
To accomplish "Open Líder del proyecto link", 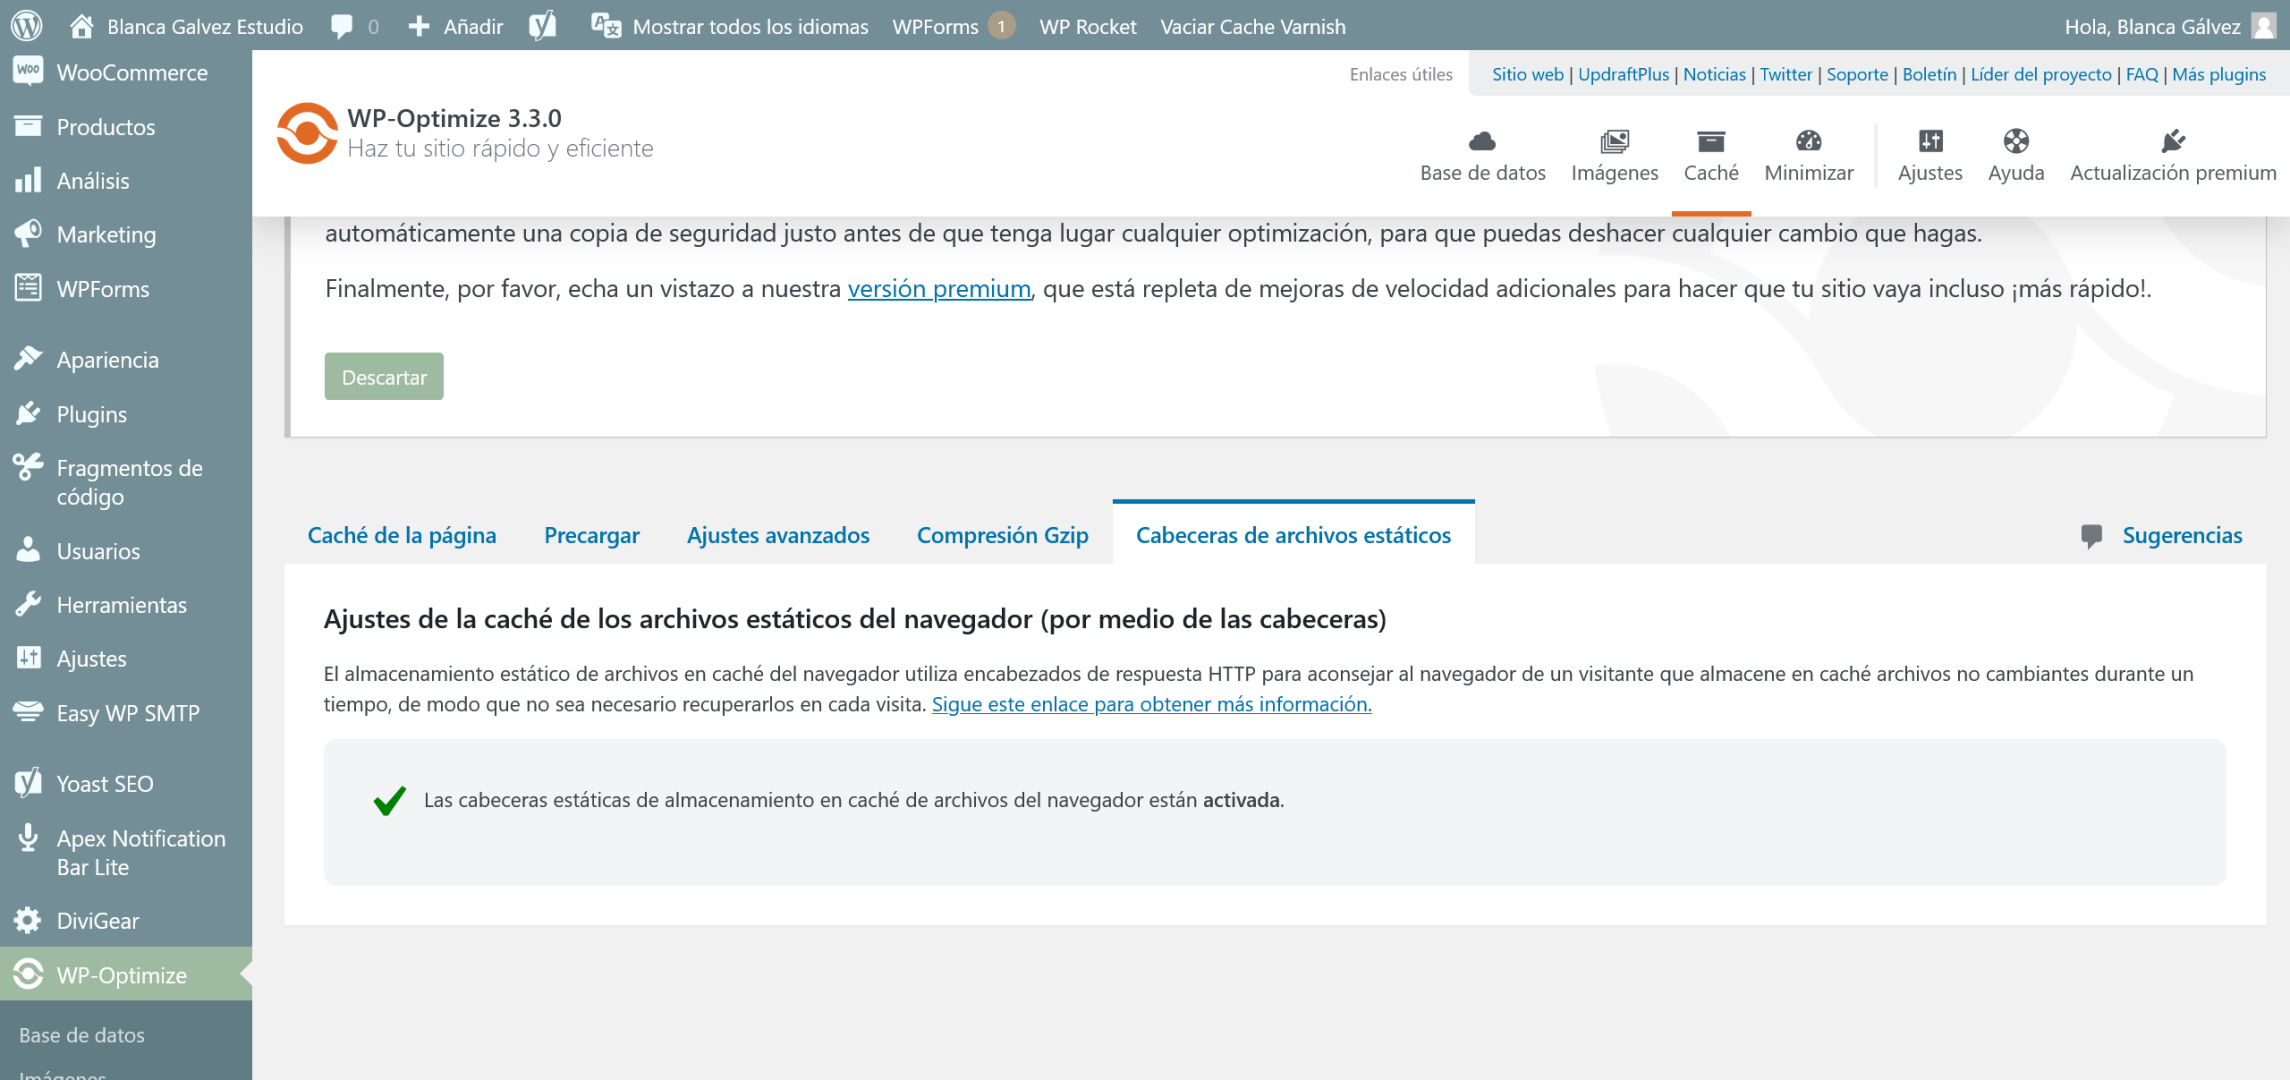I will pyautogui.click(x=2040, y=74).
